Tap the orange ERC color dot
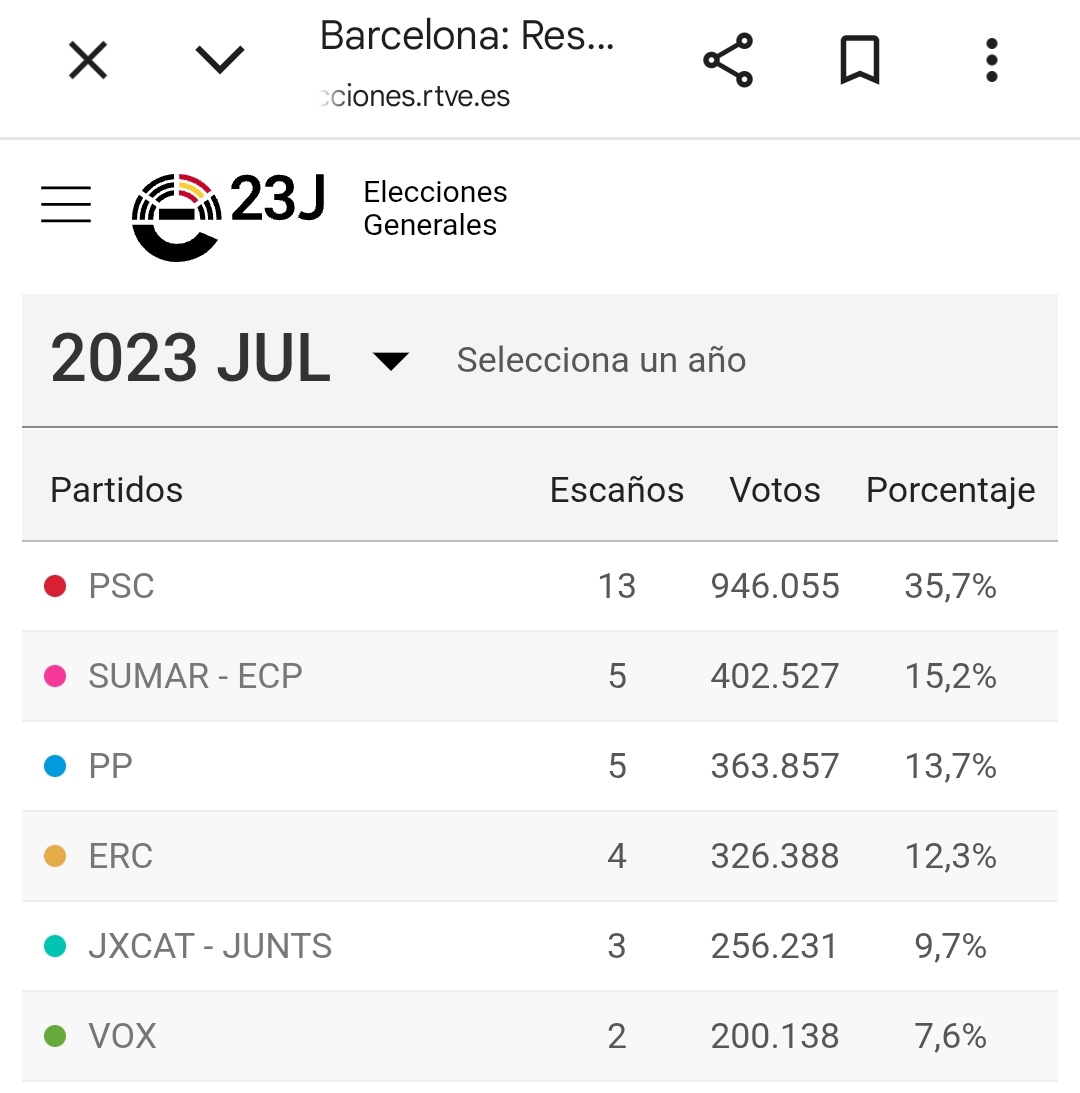The image size is (1080, 1093). click(55, 856)
